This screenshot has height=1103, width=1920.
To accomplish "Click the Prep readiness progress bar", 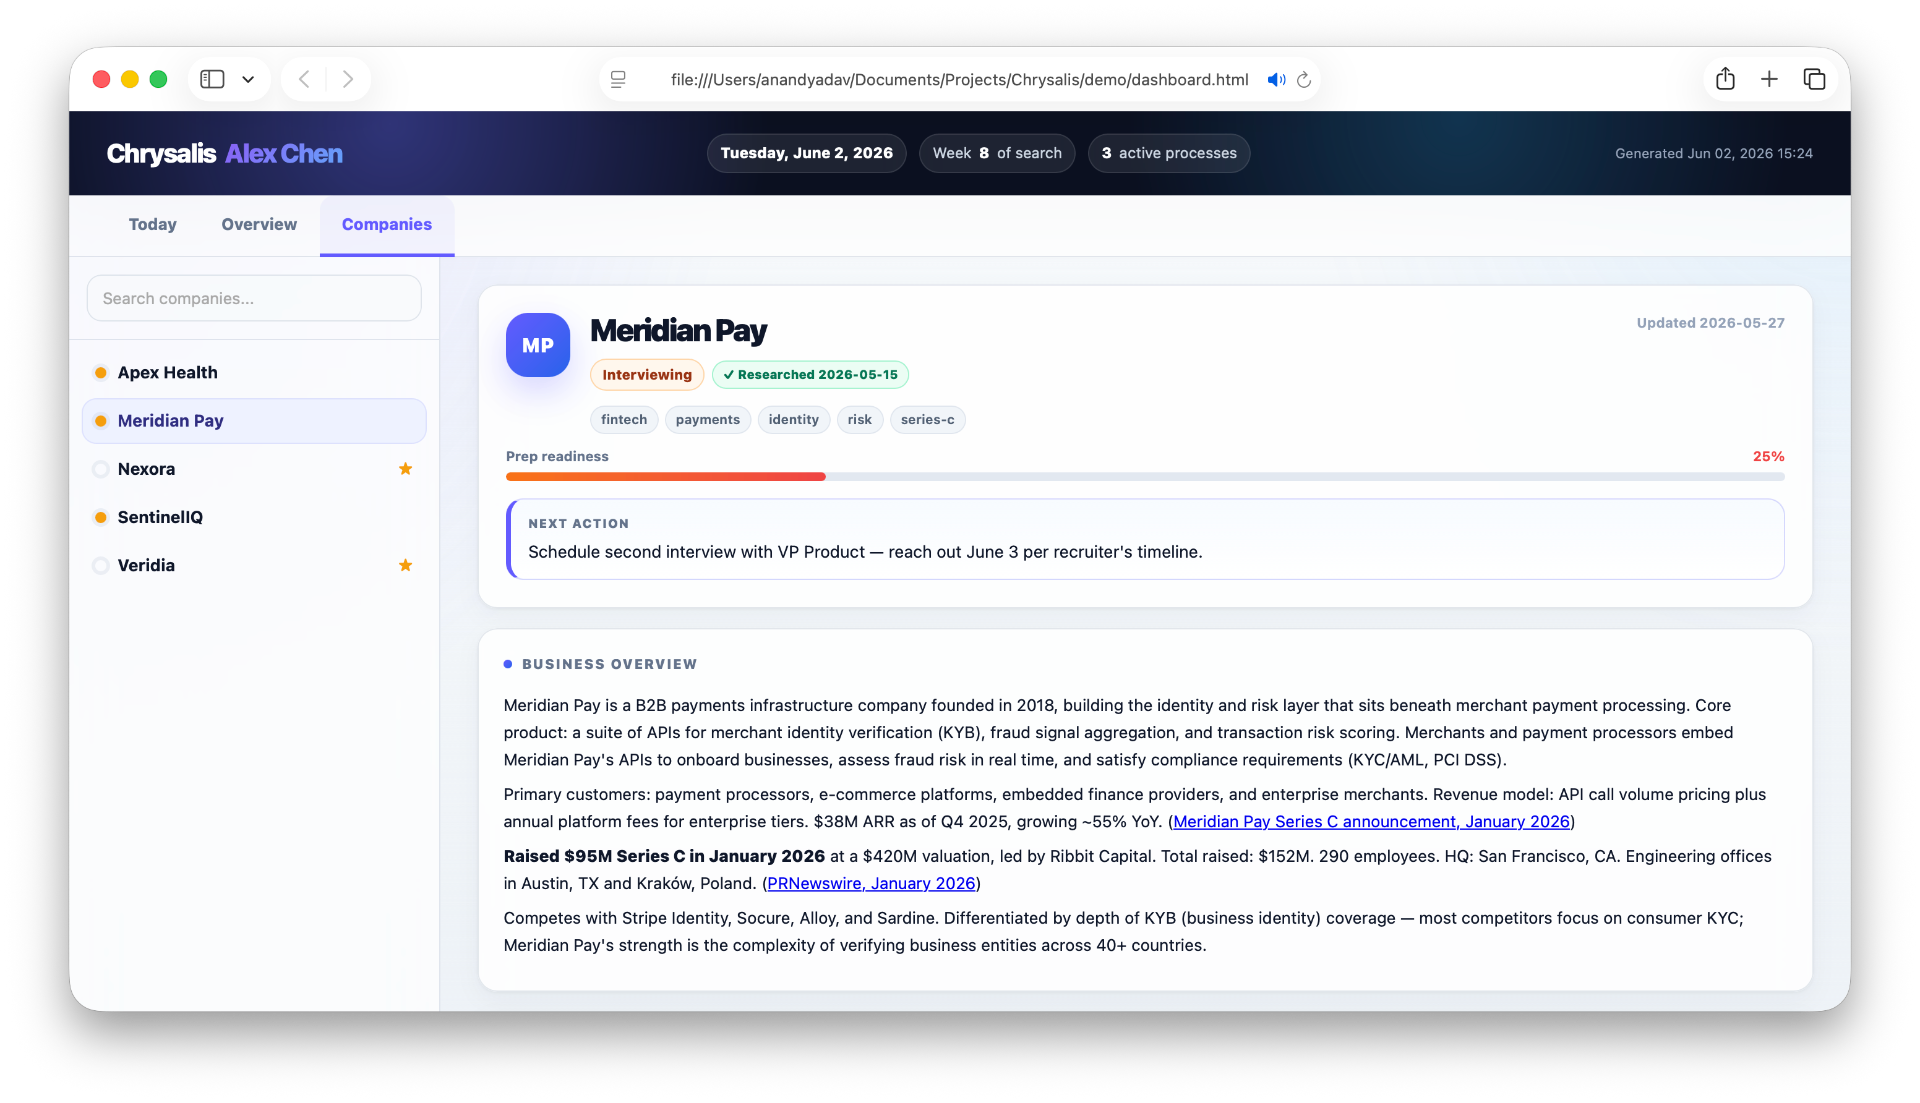I will pyautogui.click(x=1145, y=477).
